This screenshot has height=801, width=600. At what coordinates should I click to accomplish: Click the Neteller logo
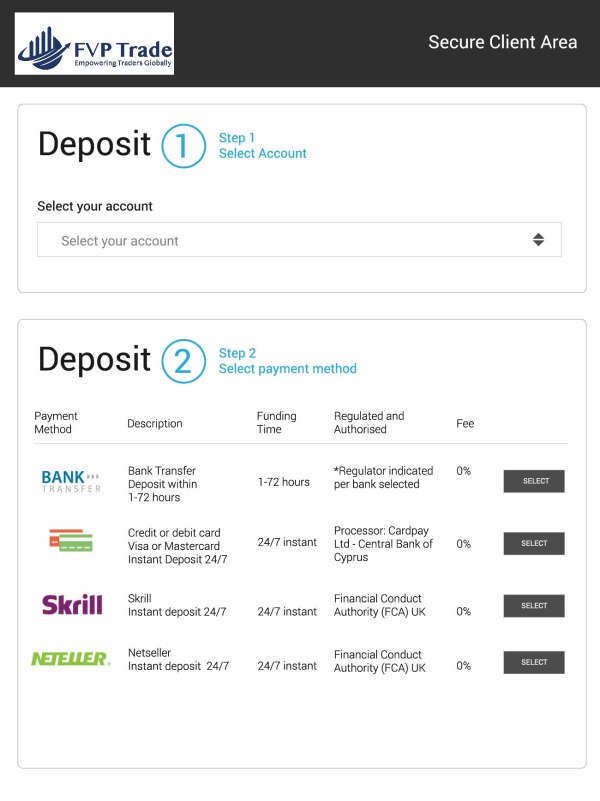tap(70, 659)
